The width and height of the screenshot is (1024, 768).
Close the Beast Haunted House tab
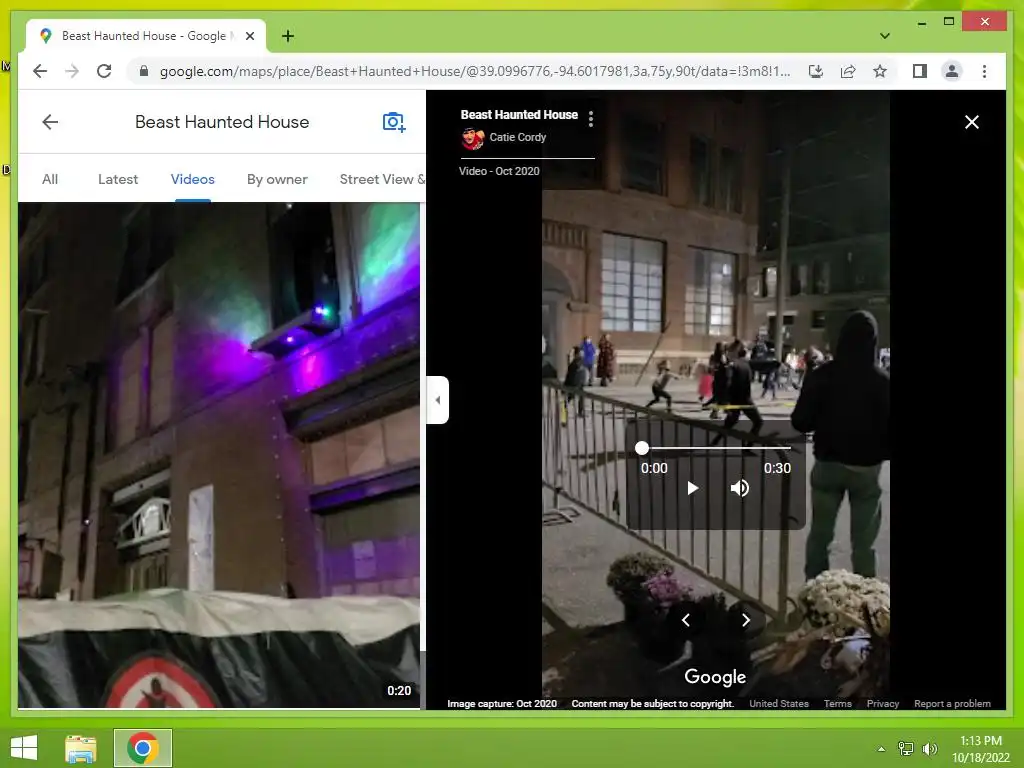249,36
